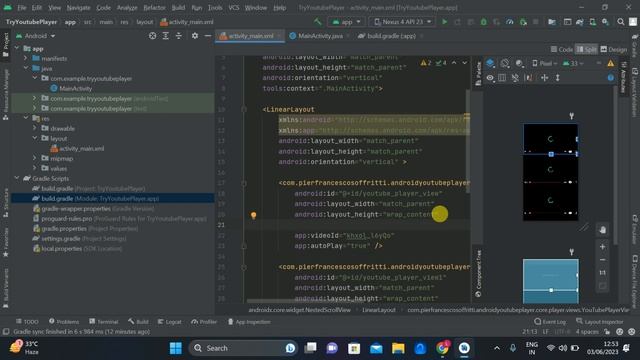640x360 pixels.
Task: Toggle the view options eye icon
Action: (x=490, y=78)
